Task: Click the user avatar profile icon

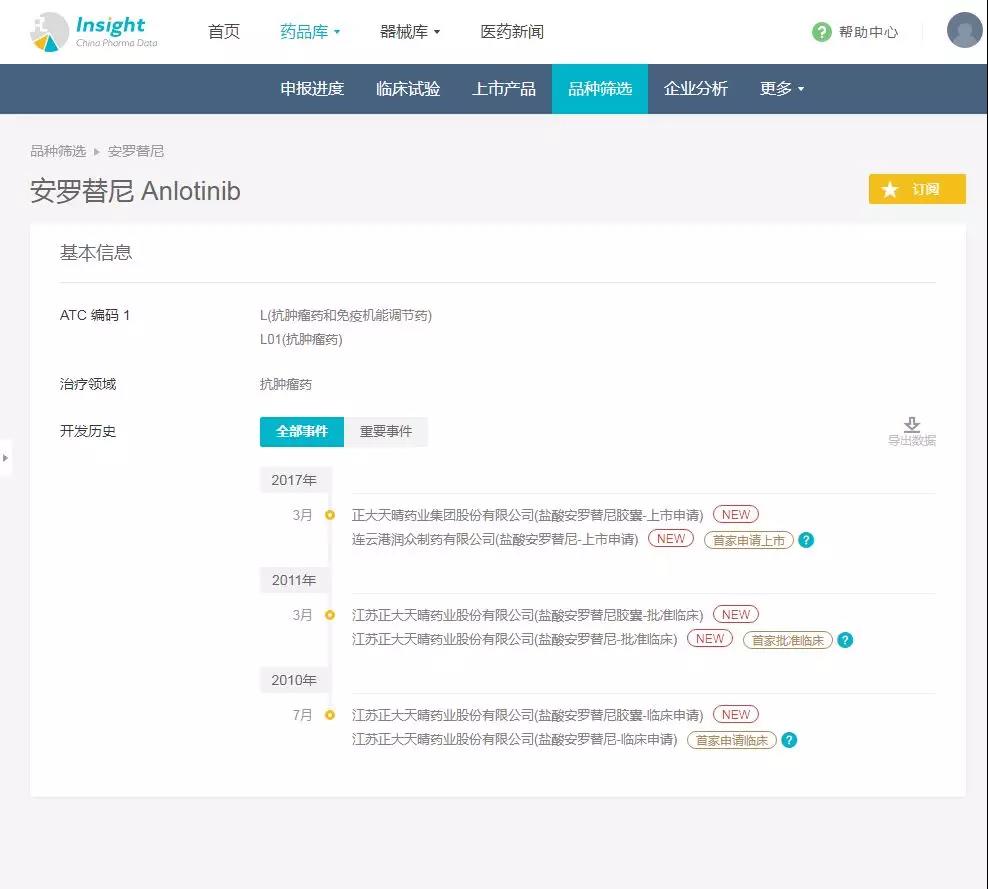Action: [964, 31]
